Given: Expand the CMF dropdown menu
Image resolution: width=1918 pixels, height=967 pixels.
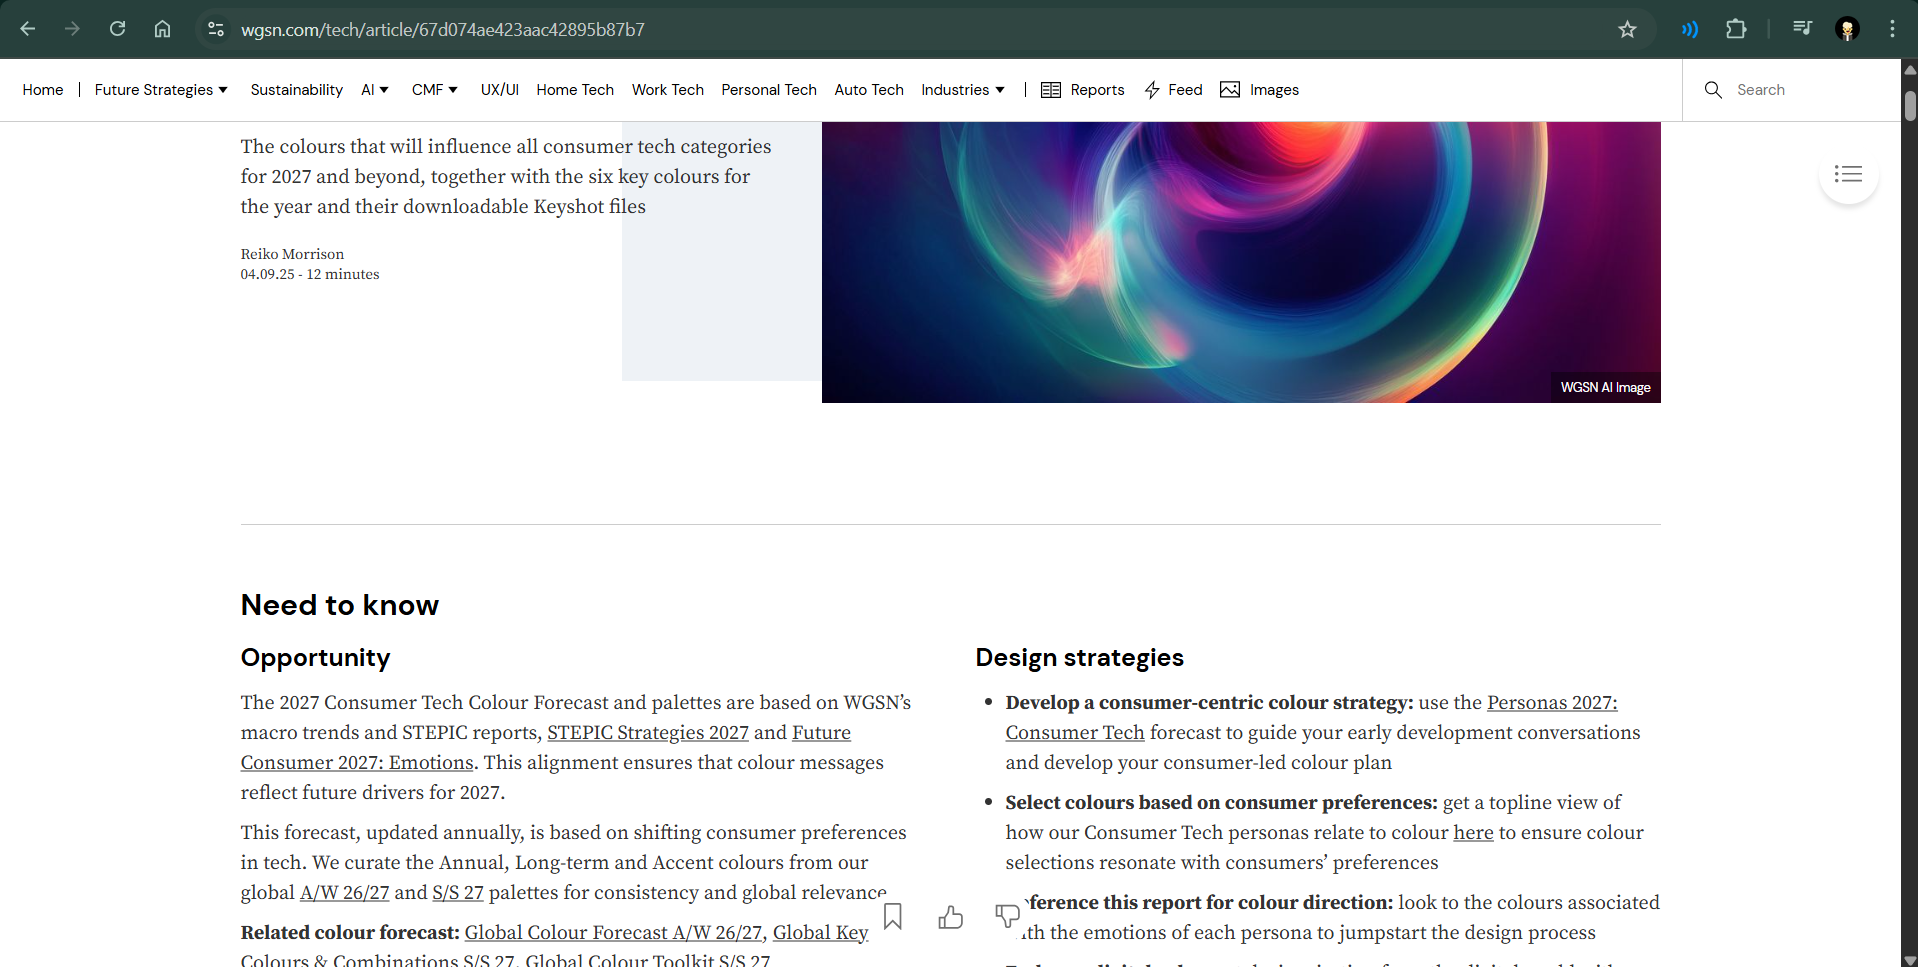Looking at the screenshot, I should click(434, 90).
